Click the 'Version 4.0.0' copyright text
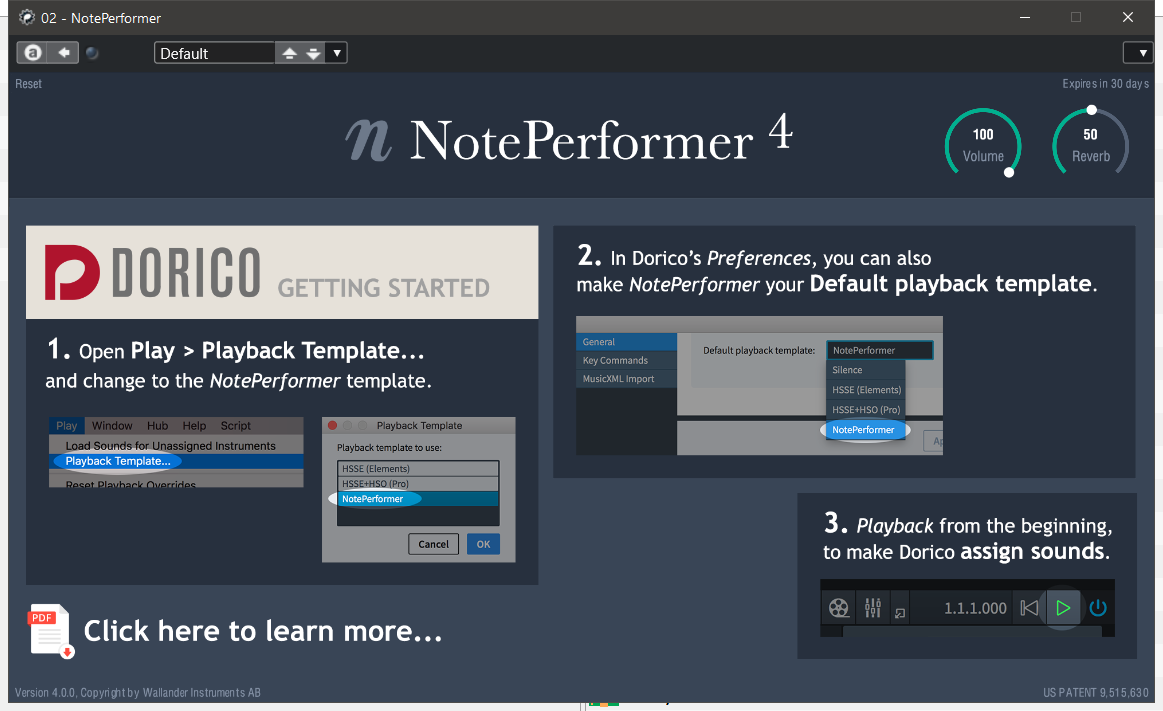 tap(138, 692)
